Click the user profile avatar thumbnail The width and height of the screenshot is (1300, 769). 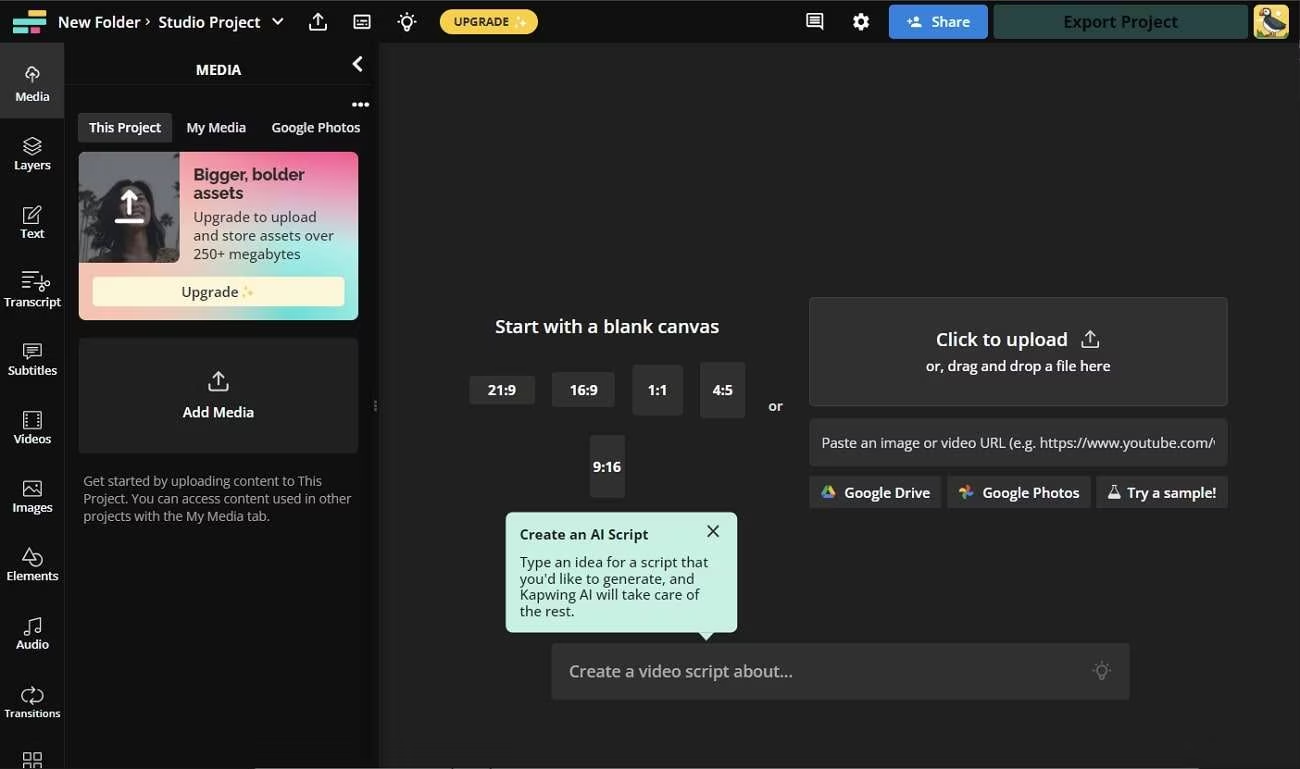click(1271, 22)
